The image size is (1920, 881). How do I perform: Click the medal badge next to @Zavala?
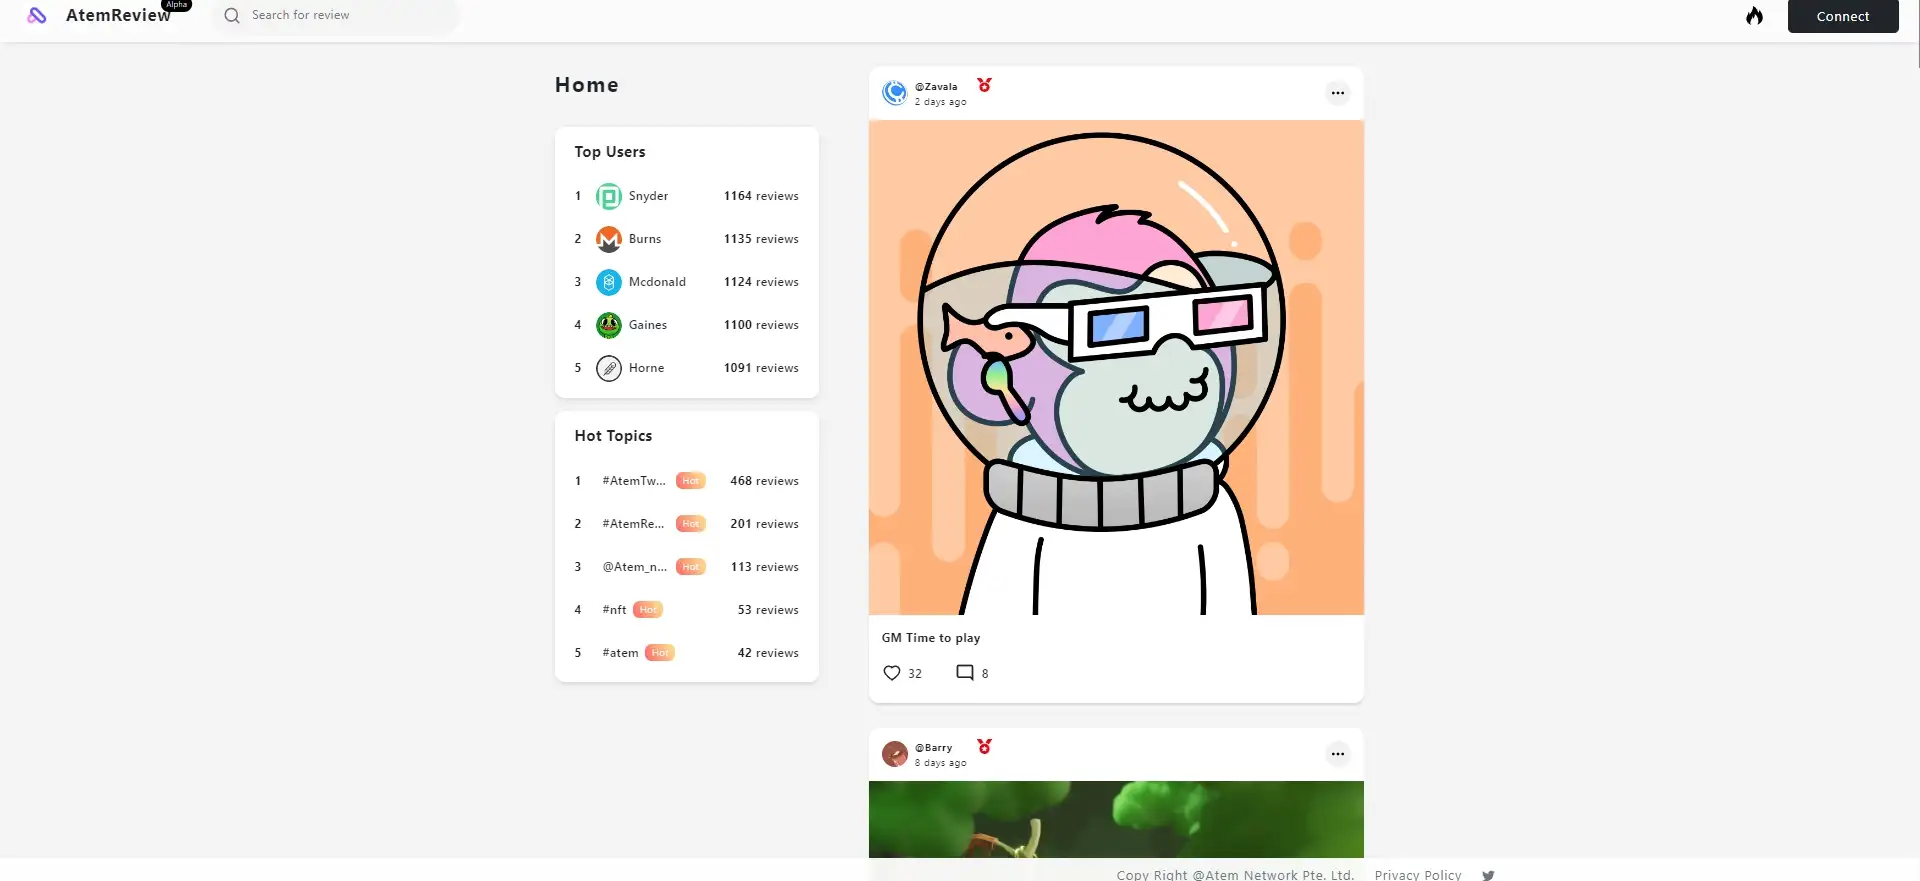point(984,85)
